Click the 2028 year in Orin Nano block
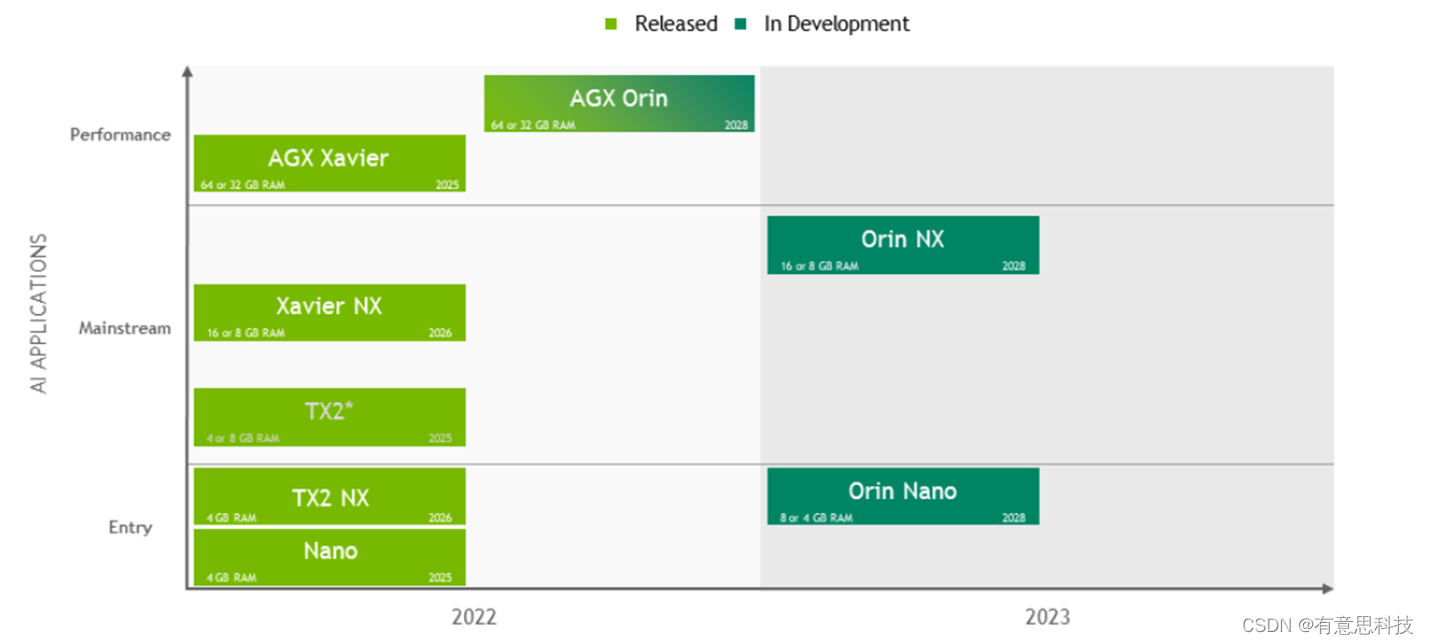Screen dimensions: 1429x644 tap(1014, 518)
